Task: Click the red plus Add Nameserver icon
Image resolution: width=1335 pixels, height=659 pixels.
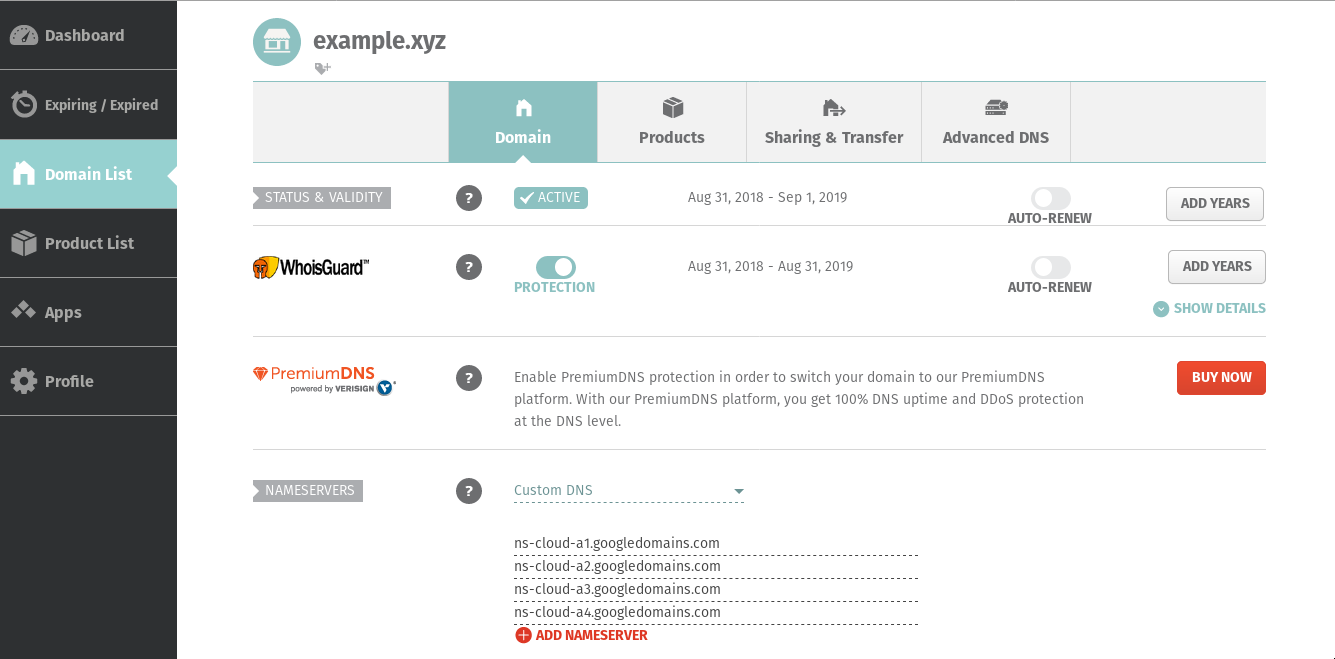Action: point(523,635)
